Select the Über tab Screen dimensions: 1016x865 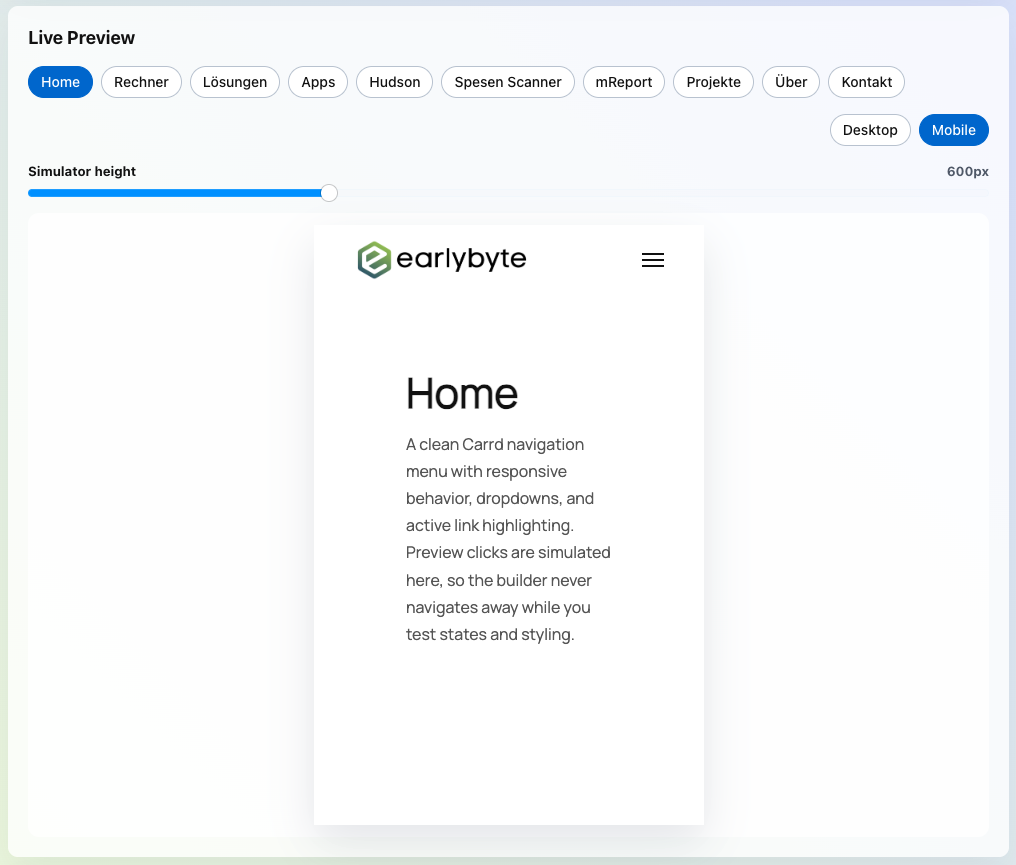click(791, 82)
